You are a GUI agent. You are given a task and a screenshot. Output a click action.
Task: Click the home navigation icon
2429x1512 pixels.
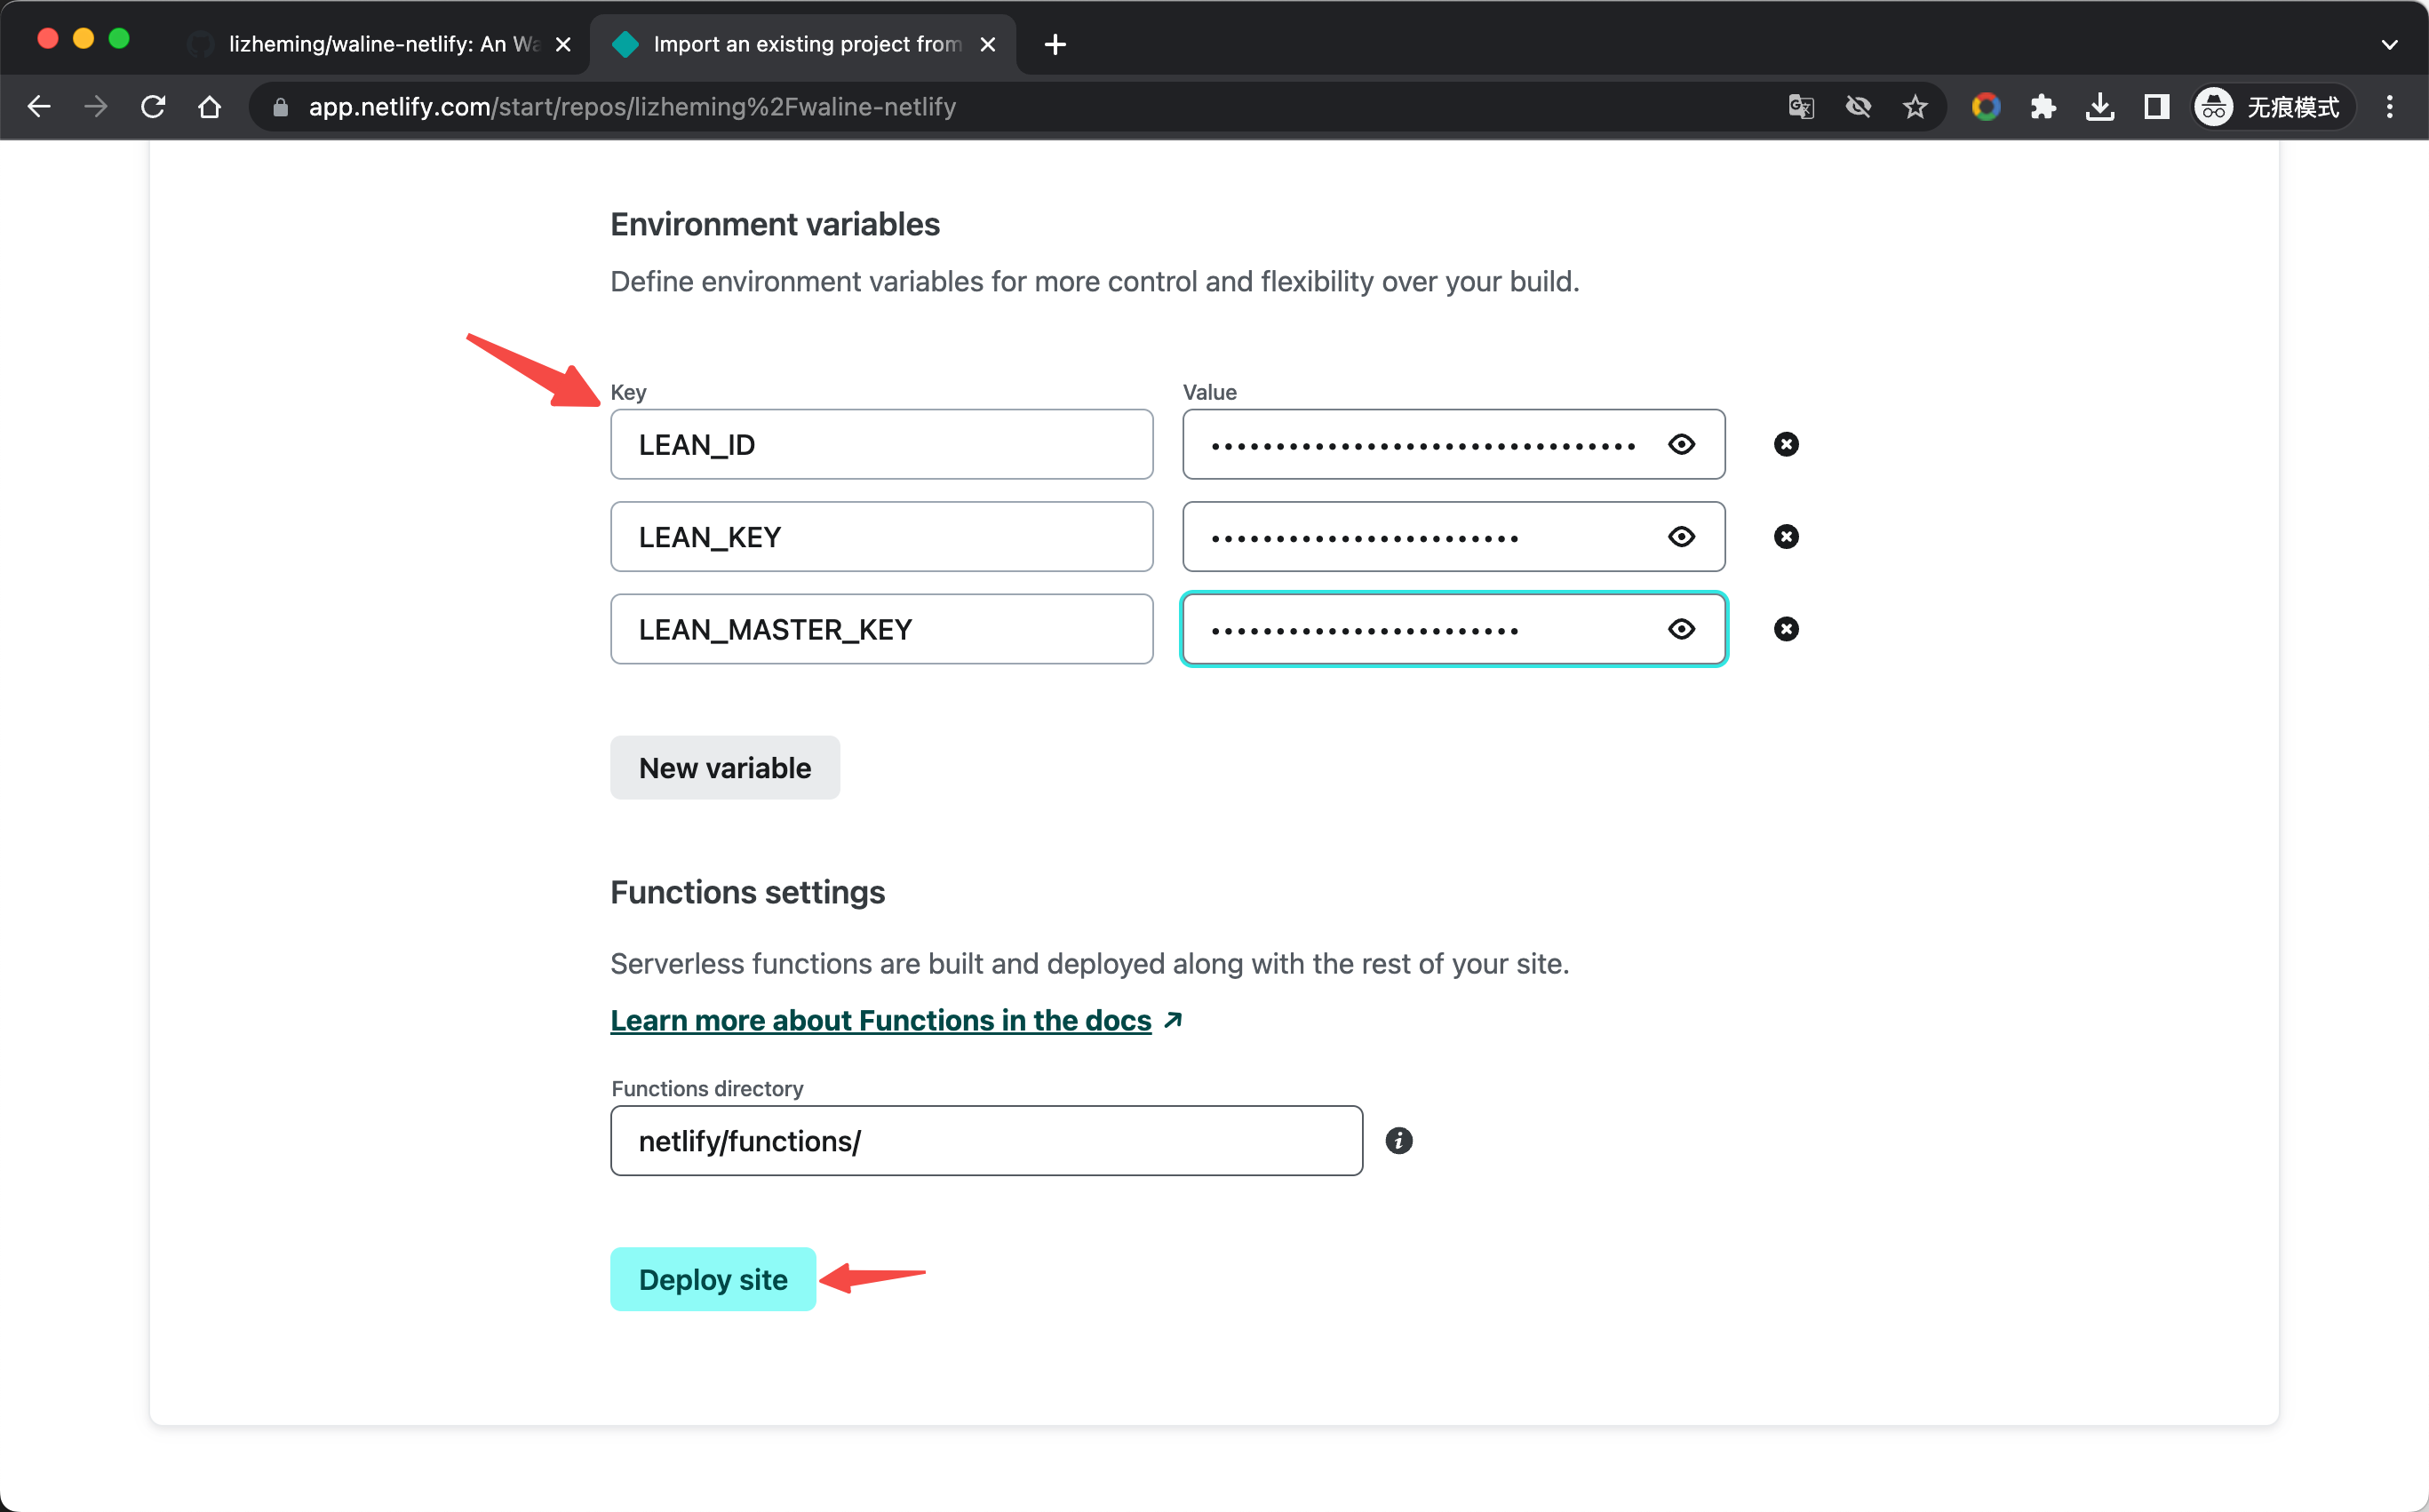[207, 107]
